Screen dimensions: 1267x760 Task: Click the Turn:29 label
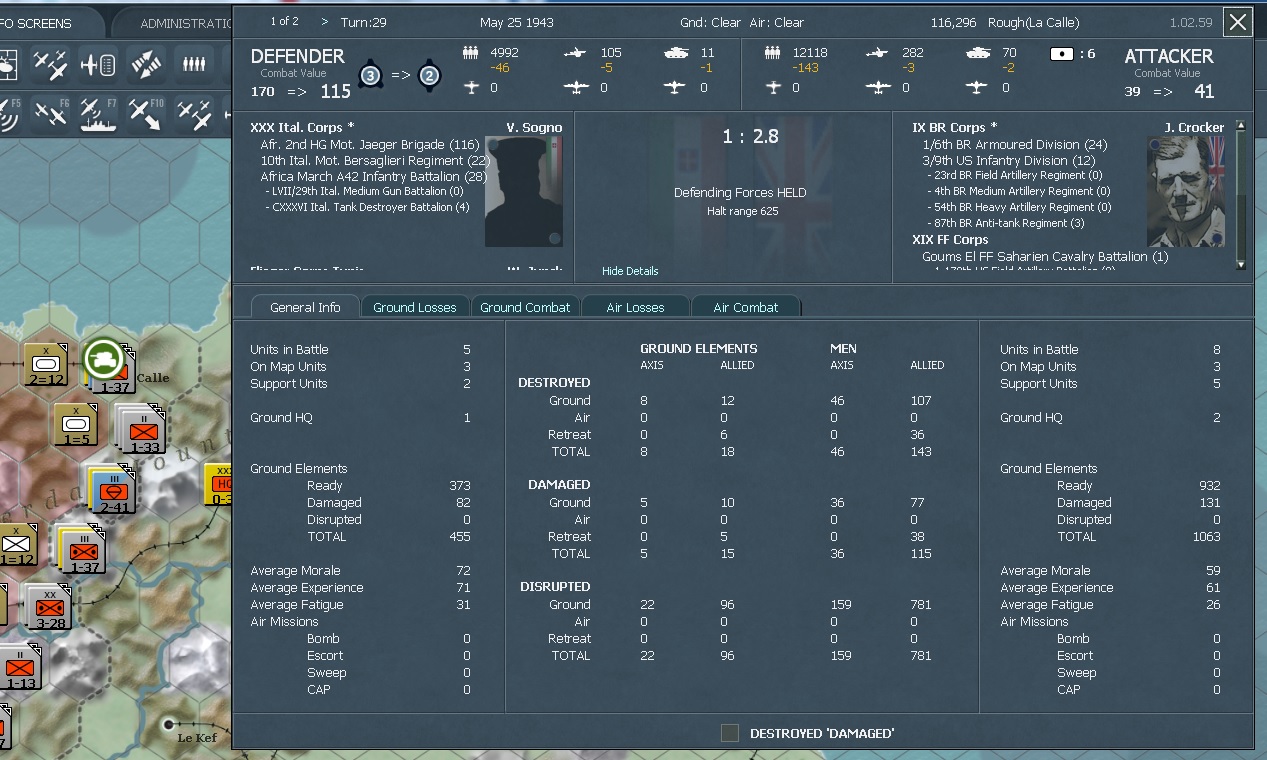tap(365, 22)
